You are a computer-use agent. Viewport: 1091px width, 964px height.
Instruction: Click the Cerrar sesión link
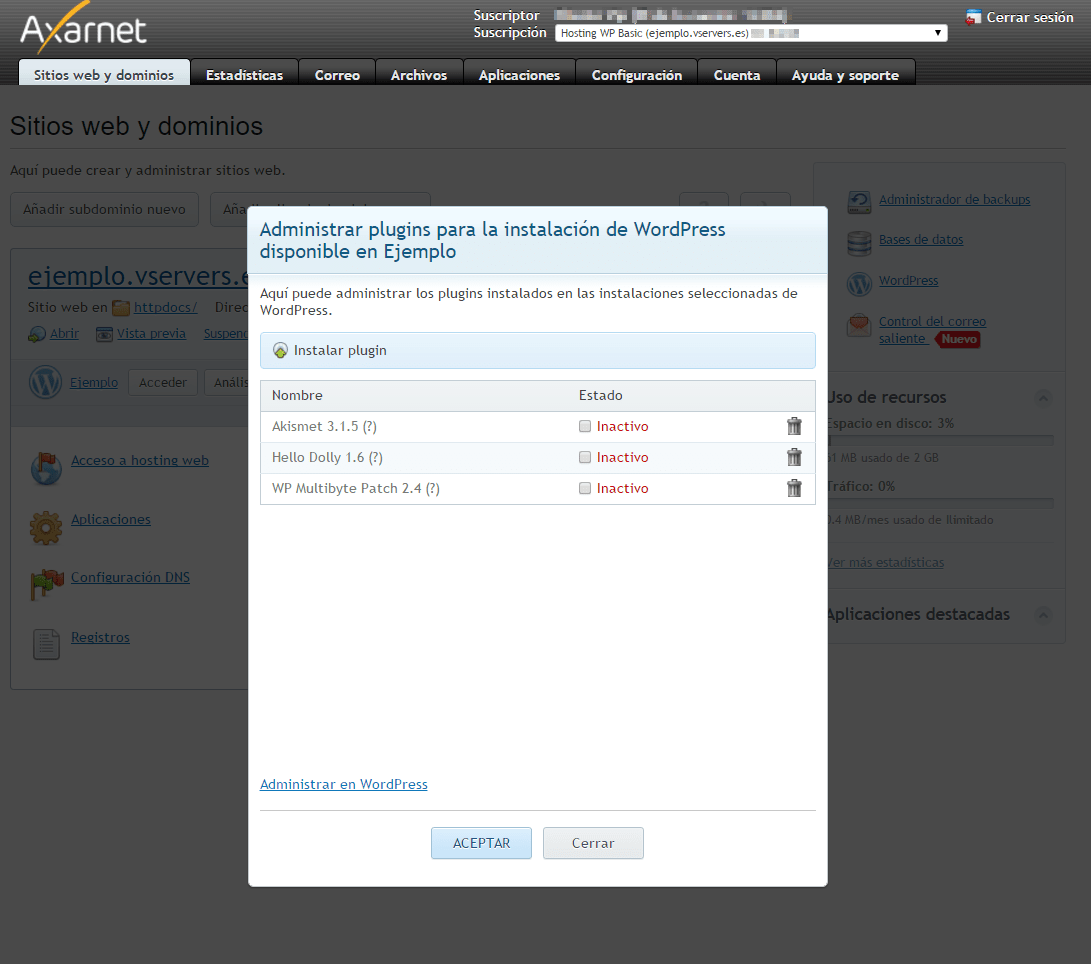[x=1030, y=17]
